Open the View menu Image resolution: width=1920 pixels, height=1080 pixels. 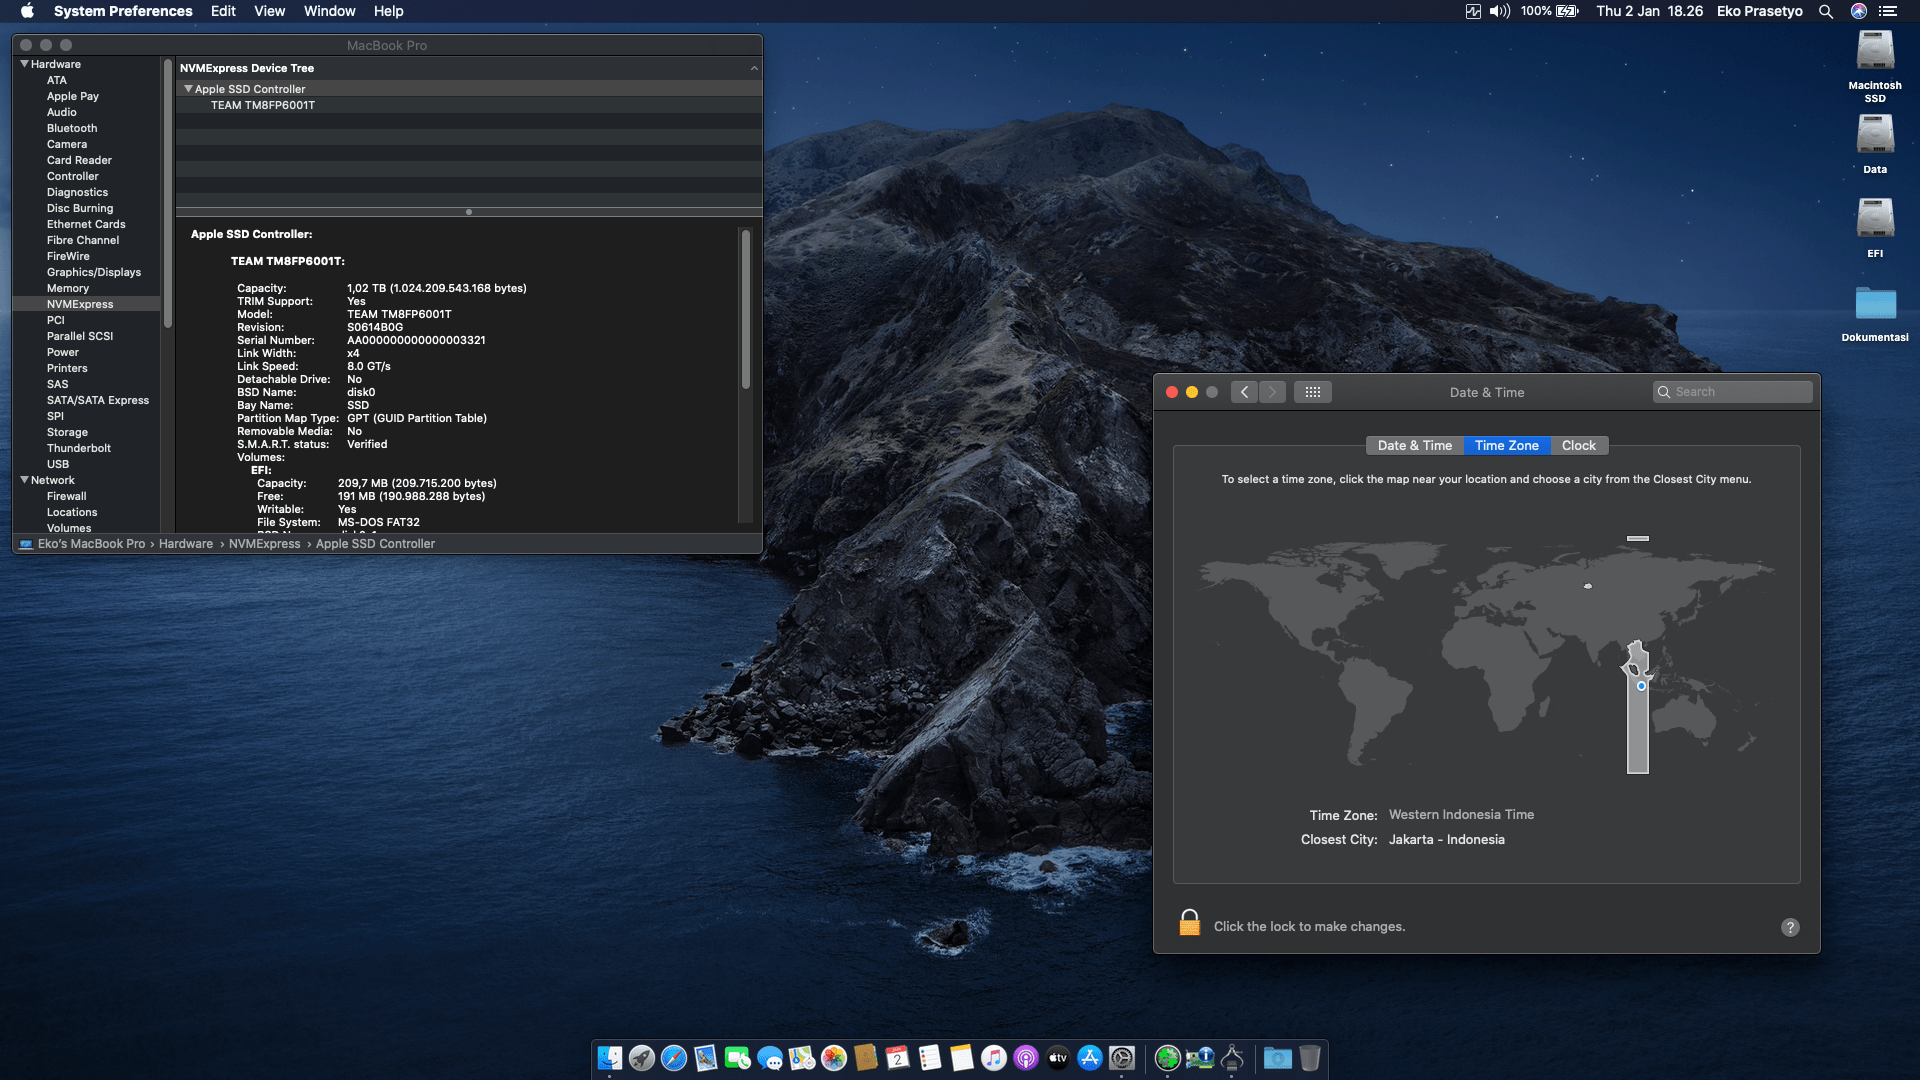[269, 11]
